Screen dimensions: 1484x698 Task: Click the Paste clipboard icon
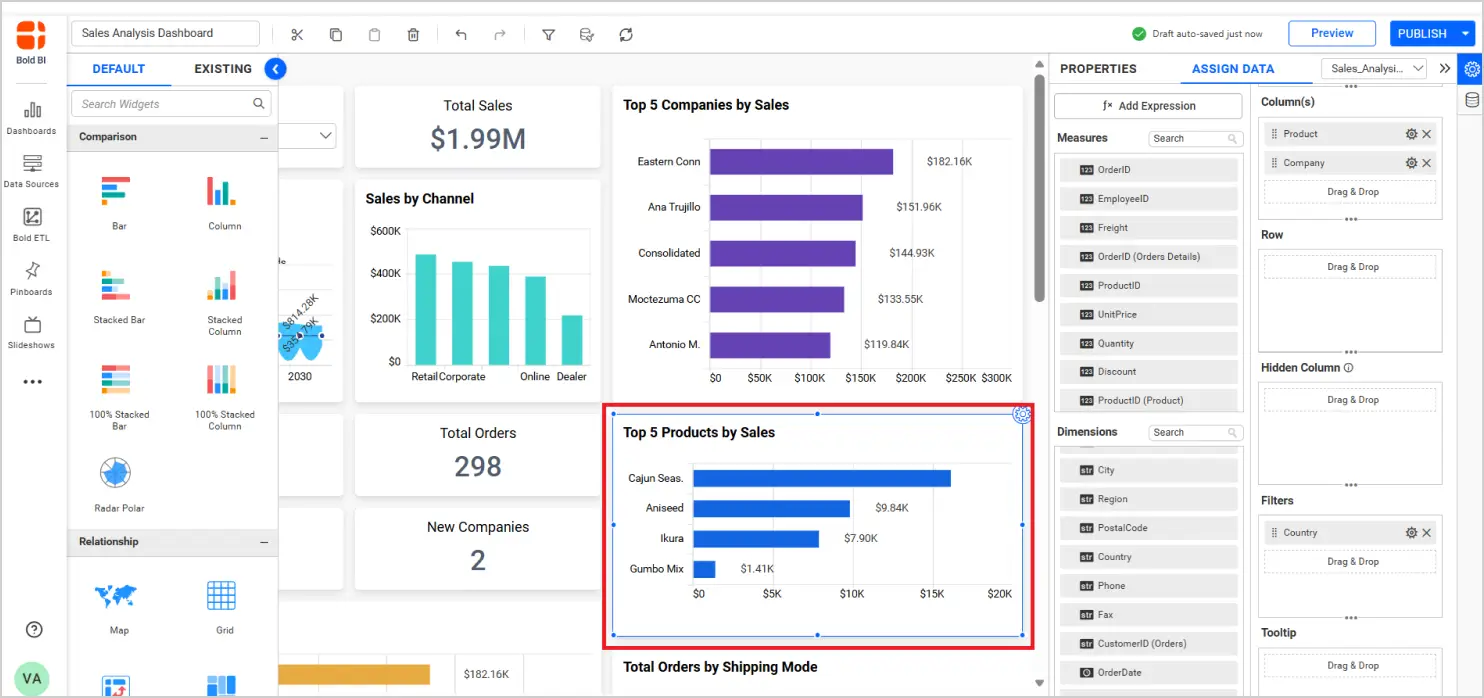pos(374,35)
